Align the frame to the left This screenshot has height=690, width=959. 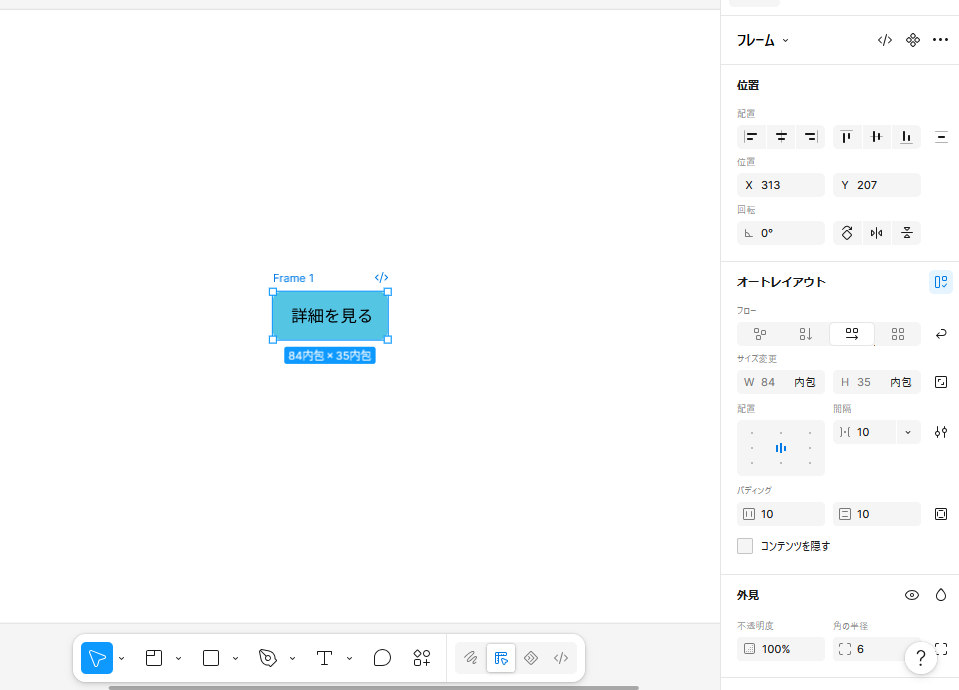(751, 137)
